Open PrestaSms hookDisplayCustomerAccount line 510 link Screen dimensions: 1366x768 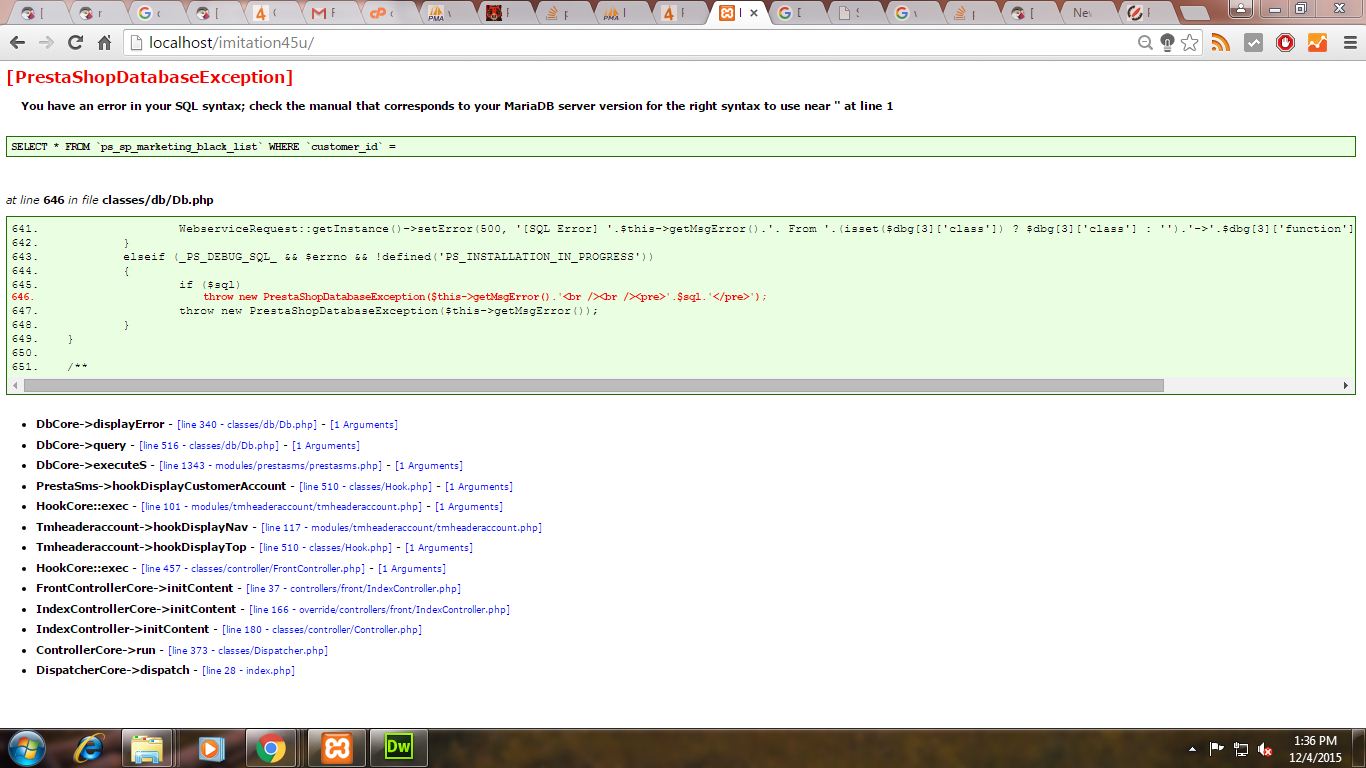[x=366, y=487]
